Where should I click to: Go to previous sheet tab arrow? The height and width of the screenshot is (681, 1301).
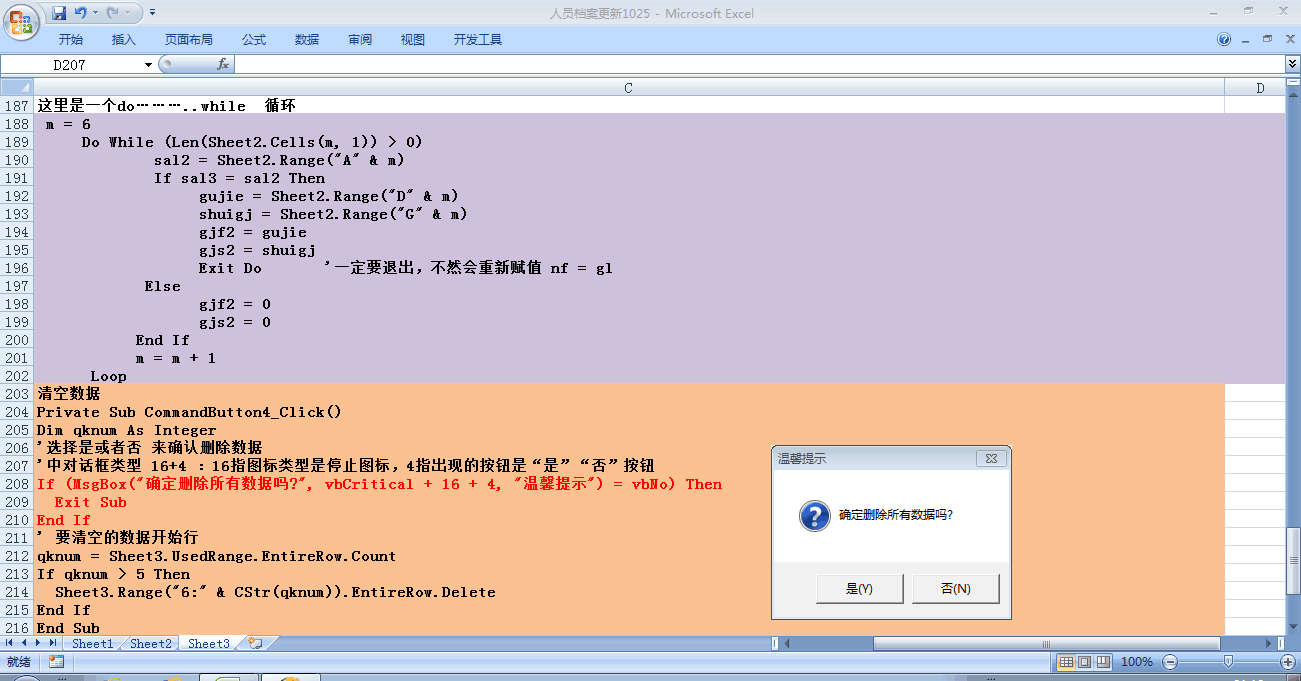click(x=25, y=643)
